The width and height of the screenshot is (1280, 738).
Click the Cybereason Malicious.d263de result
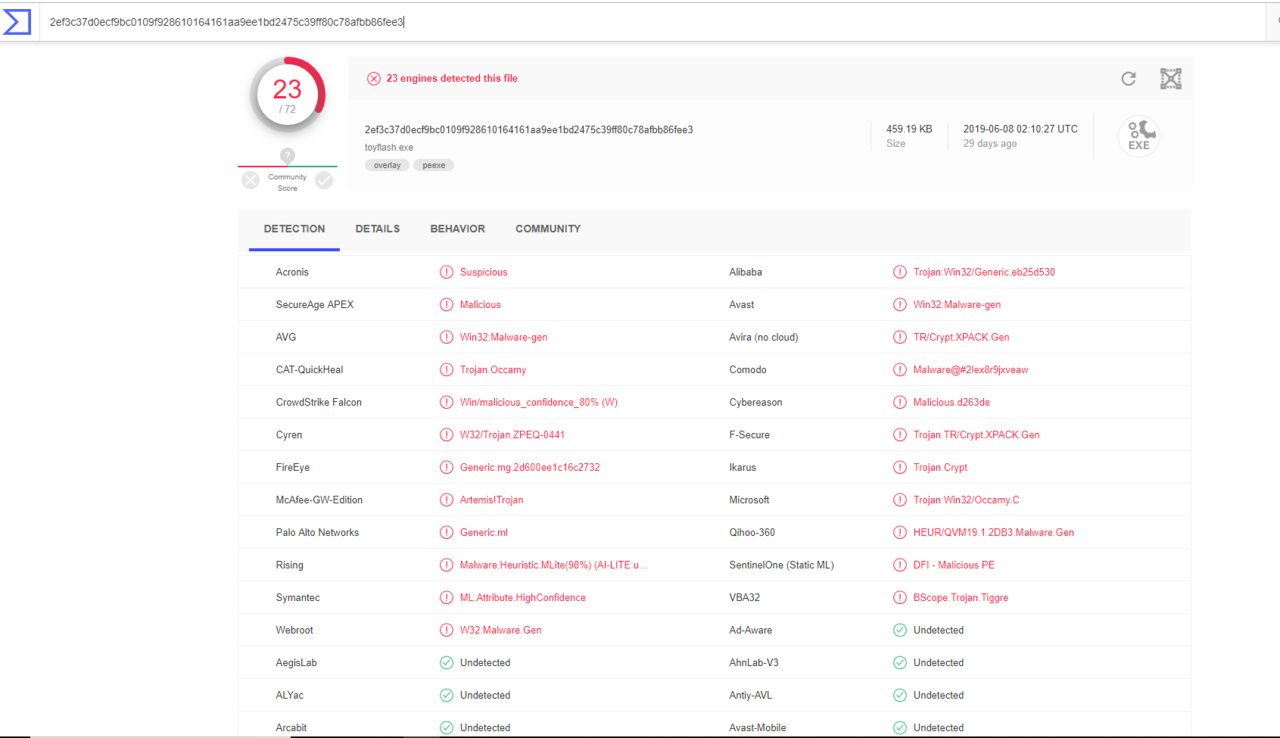click(x=951, y=402)
